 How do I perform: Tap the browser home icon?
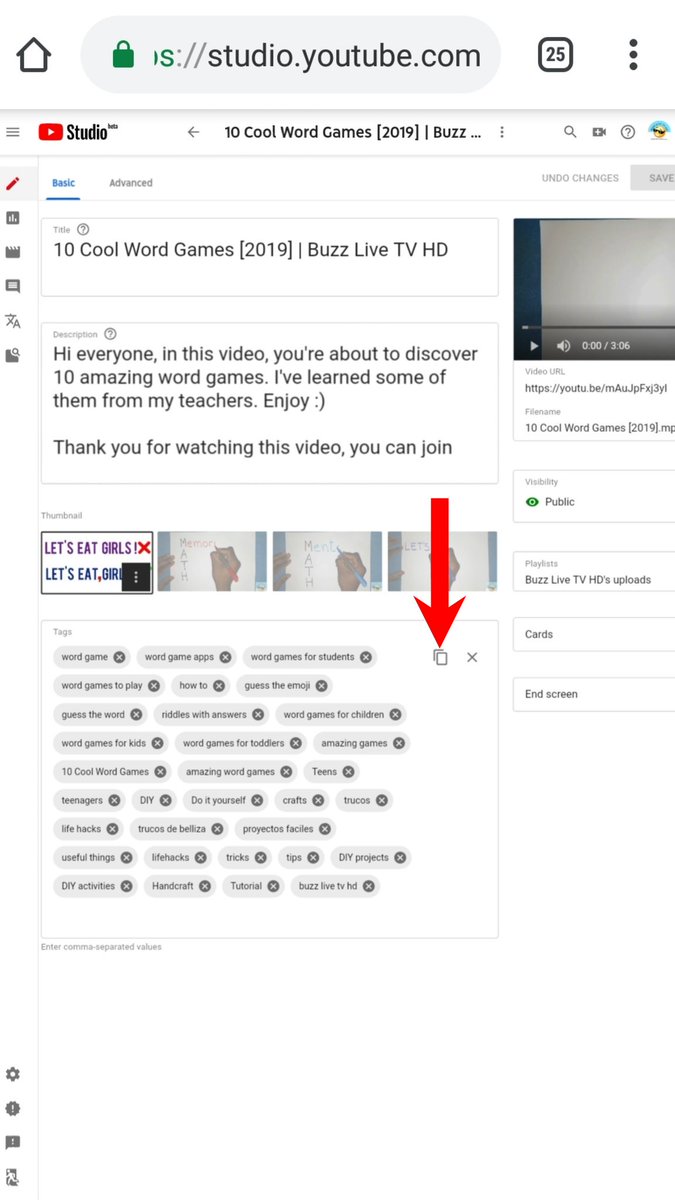coord(33,54)
